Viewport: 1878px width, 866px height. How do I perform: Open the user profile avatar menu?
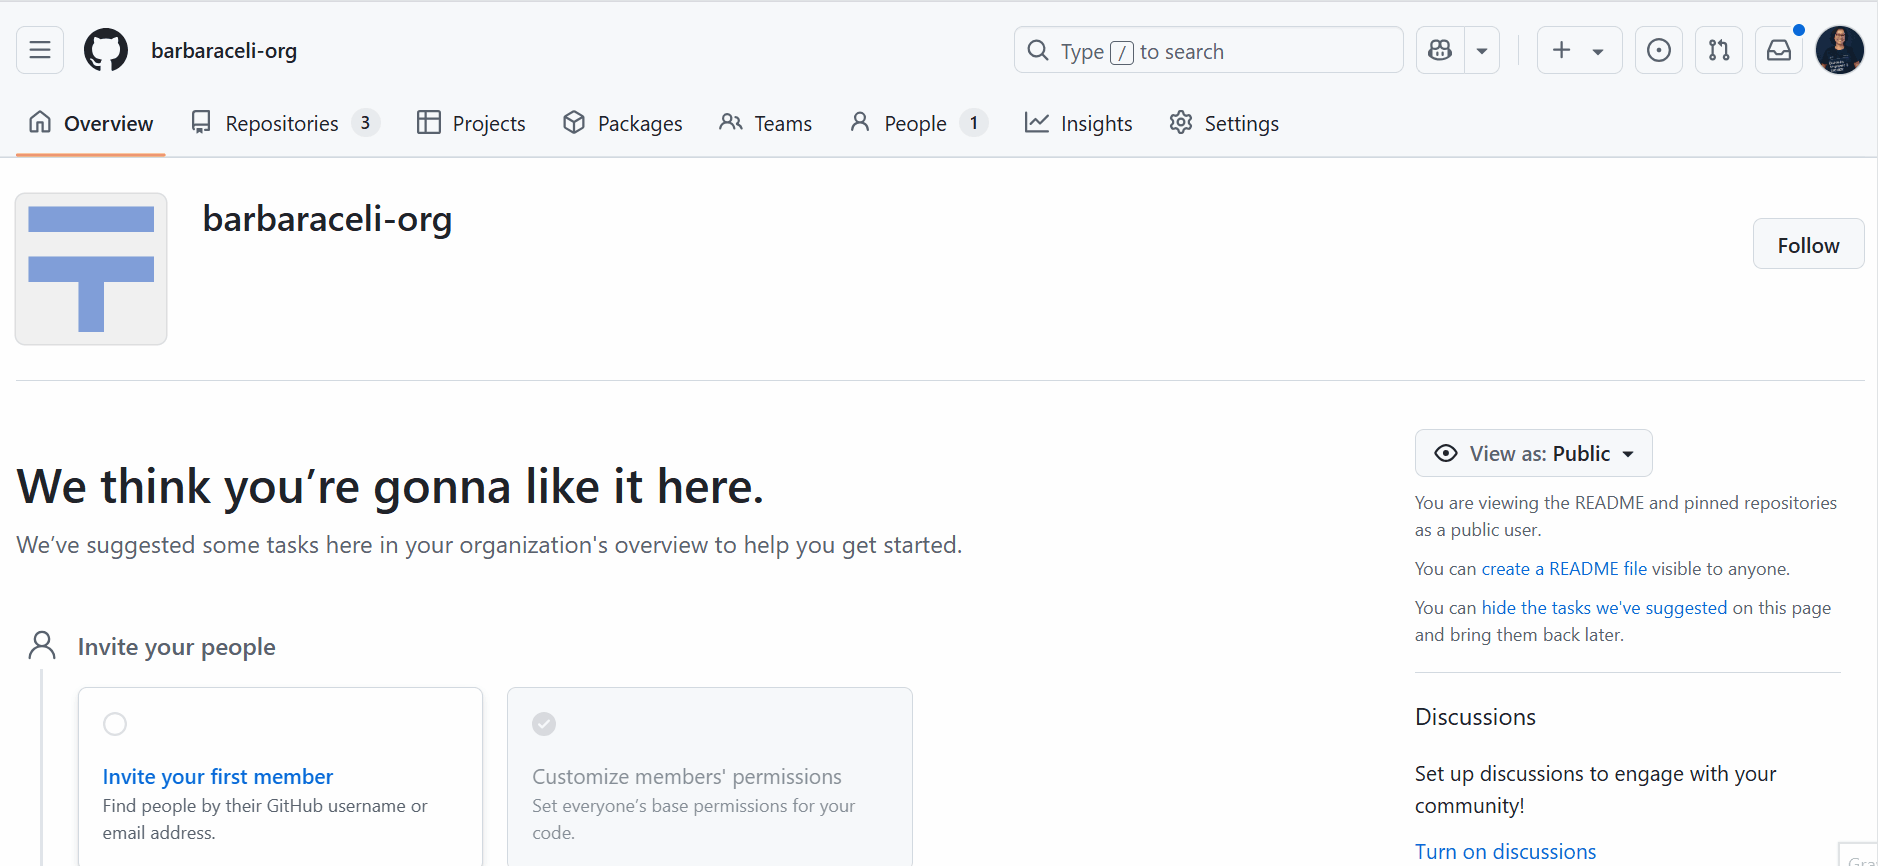1839,50
